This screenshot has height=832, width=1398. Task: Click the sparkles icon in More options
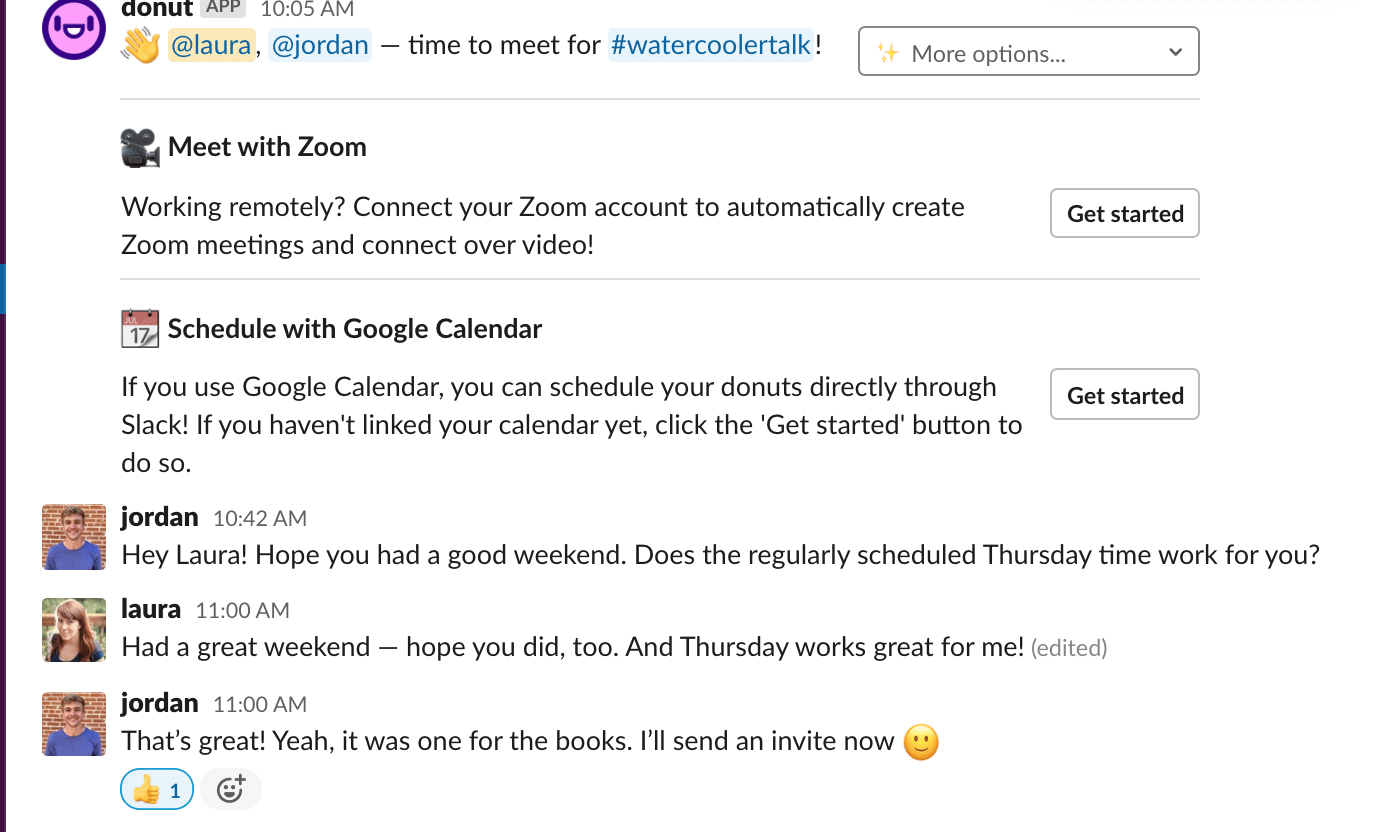[x=888, y=53]
